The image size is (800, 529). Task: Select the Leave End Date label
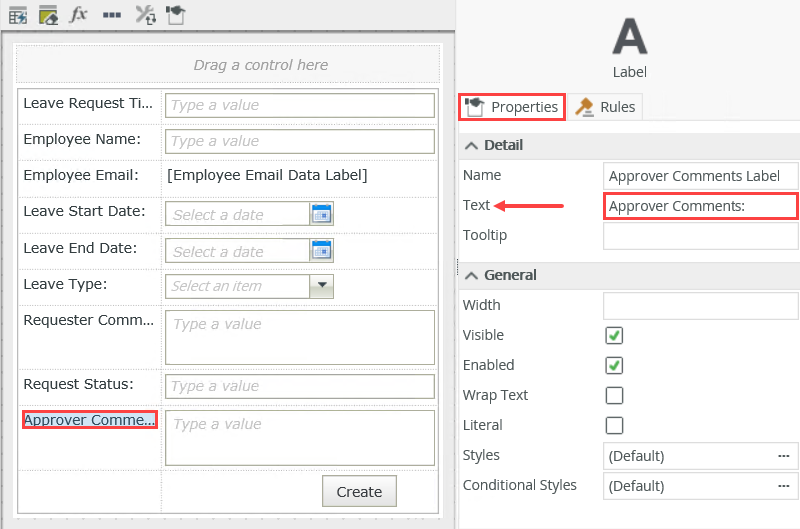click(x=80, y=248)
